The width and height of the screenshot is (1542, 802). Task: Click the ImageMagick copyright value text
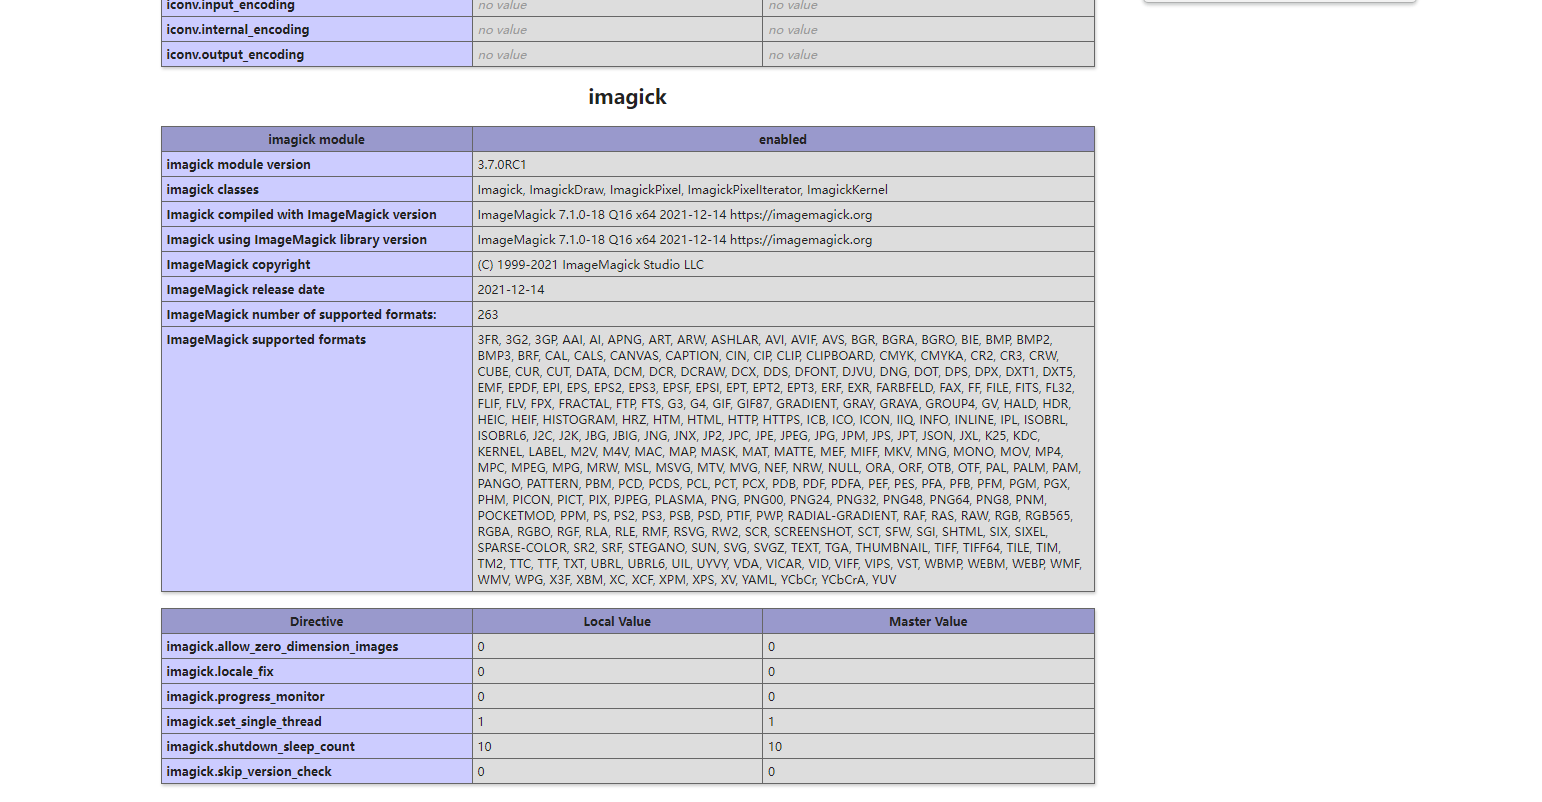click(x=591, y=265)
